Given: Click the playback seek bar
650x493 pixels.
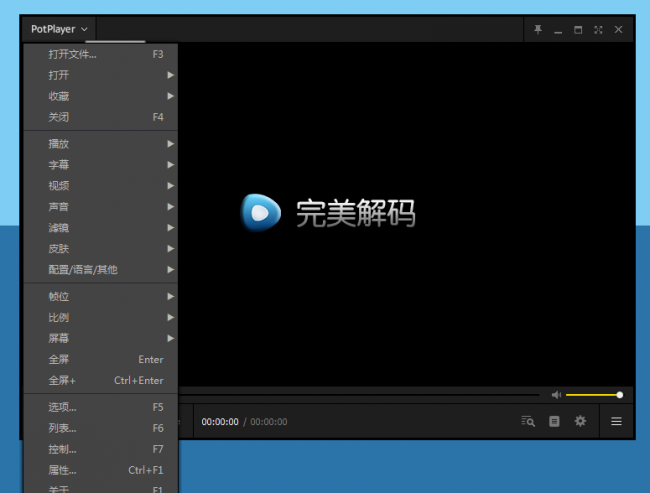Looking at the screenshot, I should coord(359,394).
